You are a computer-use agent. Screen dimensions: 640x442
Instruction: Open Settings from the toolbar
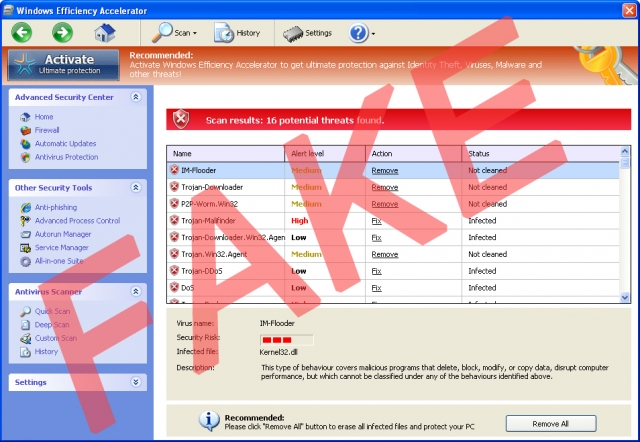pyautogui.click(x=307, y=33)
